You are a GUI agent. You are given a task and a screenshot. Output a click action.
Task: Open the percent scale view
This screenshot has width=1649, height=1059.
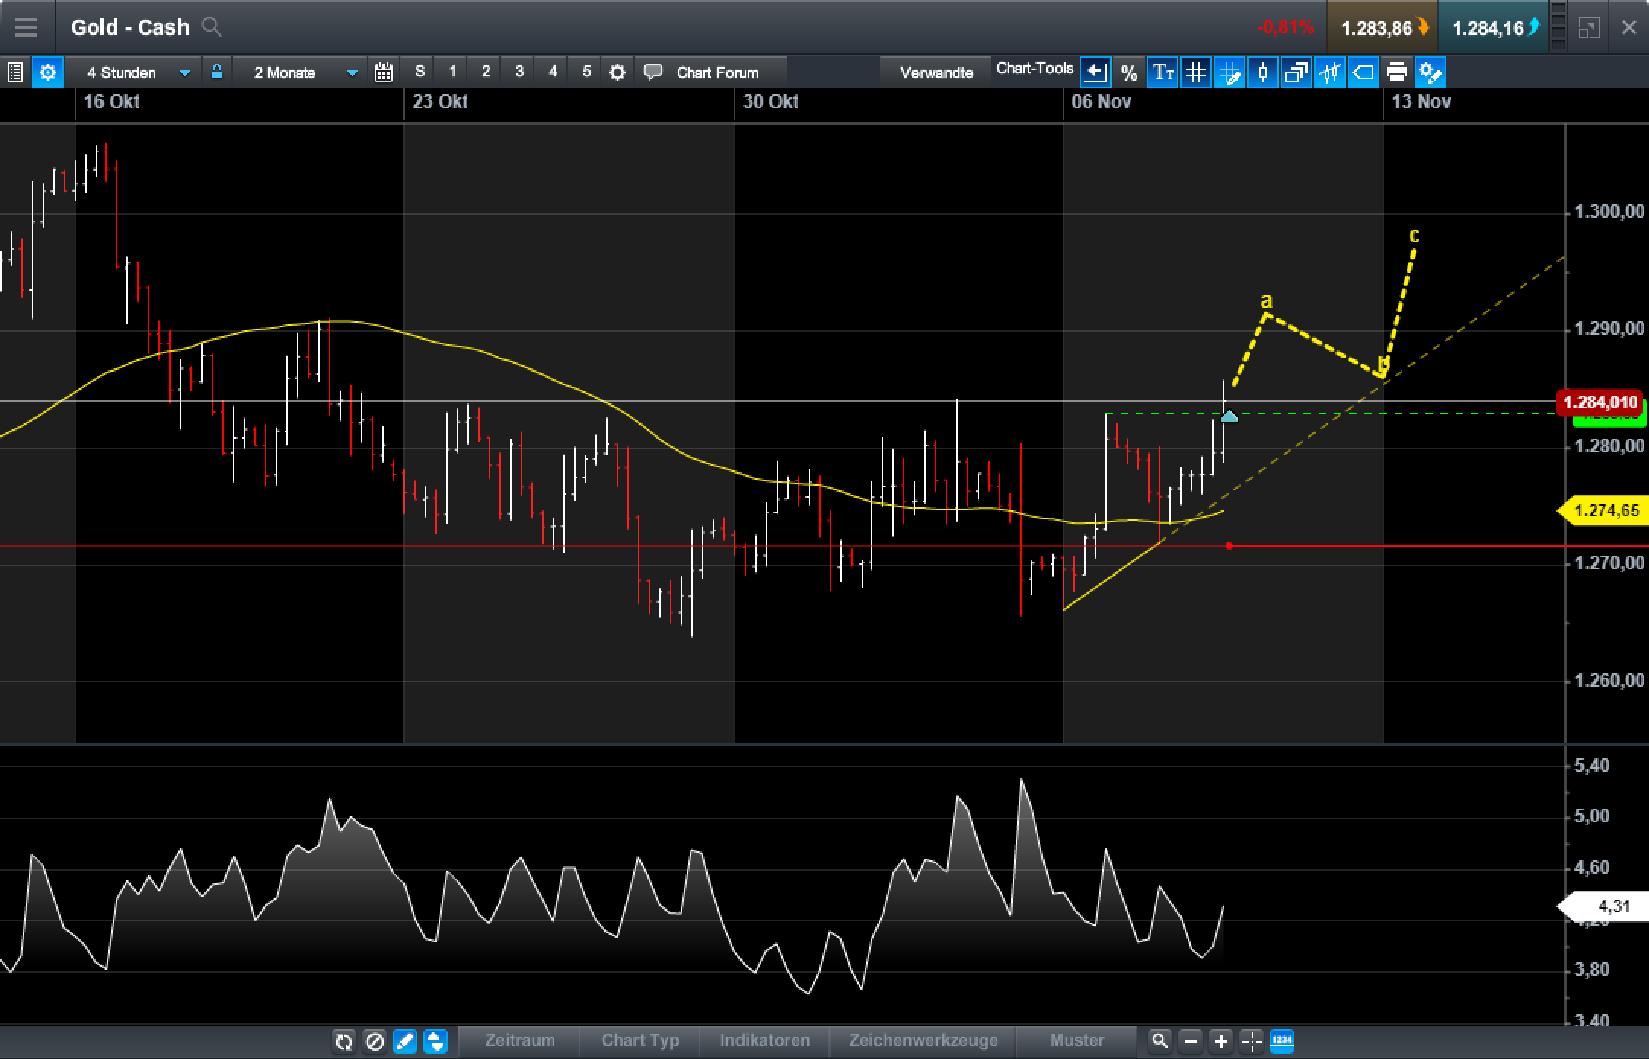click(1129, 72)
